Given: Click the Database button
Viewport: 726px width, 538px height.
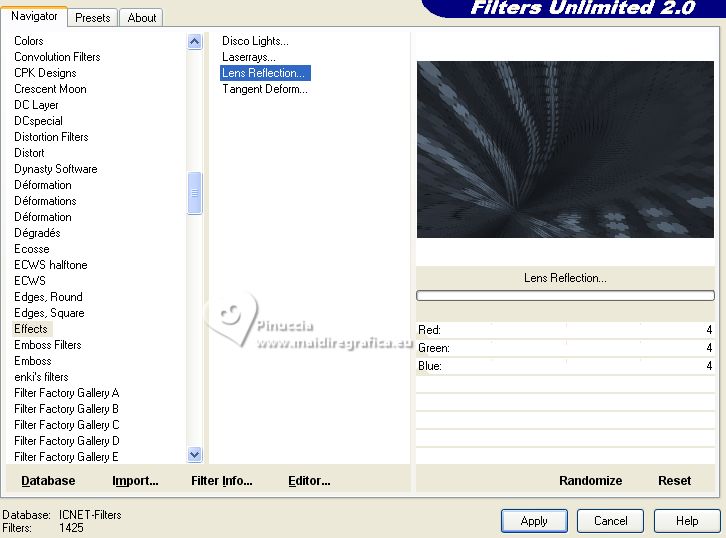Looking at the screenshot, I should pos(48,481).
